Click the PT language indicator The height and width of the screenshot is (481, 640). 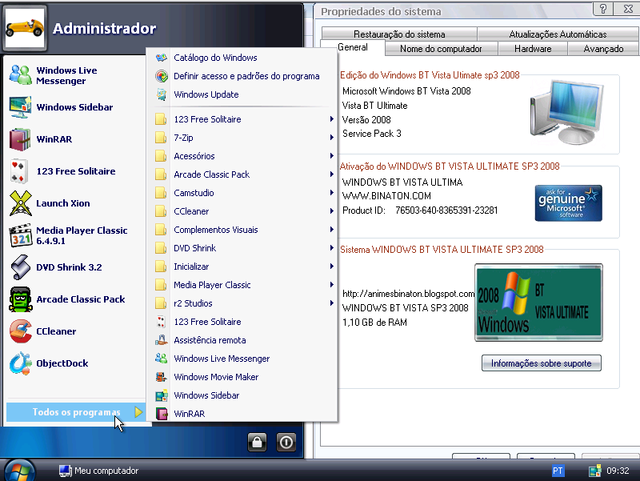click(558, 471)
